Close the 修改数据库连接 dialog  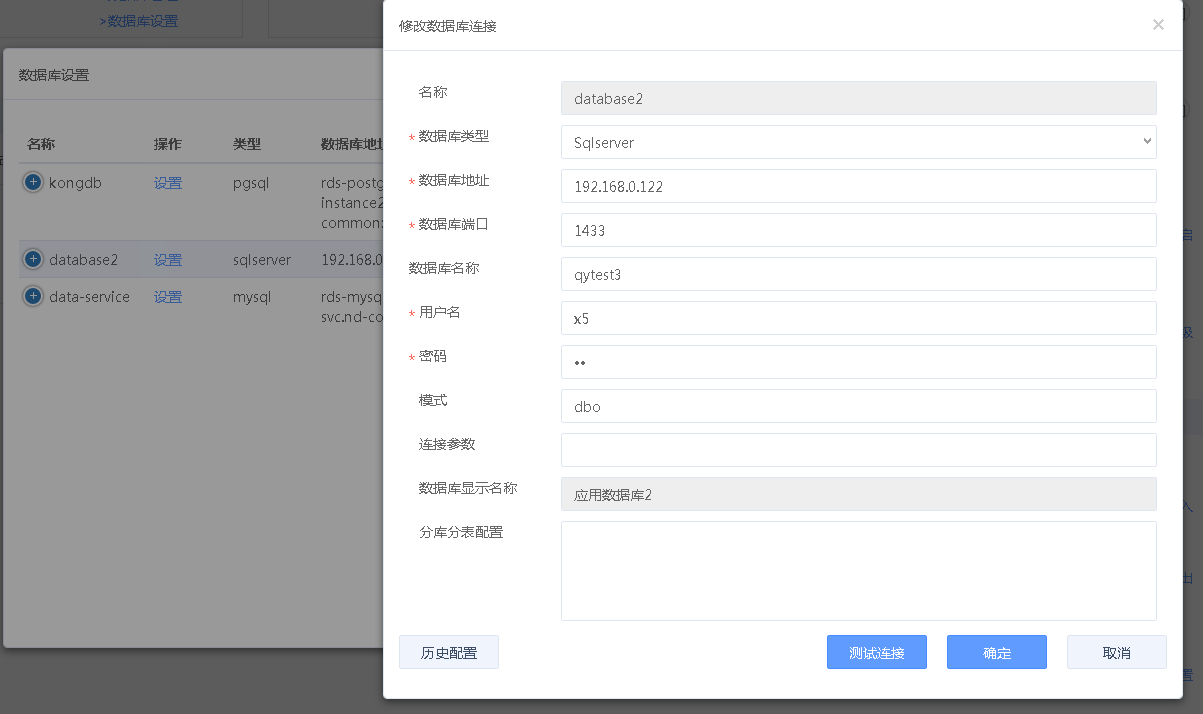(x=1158, y=25)
